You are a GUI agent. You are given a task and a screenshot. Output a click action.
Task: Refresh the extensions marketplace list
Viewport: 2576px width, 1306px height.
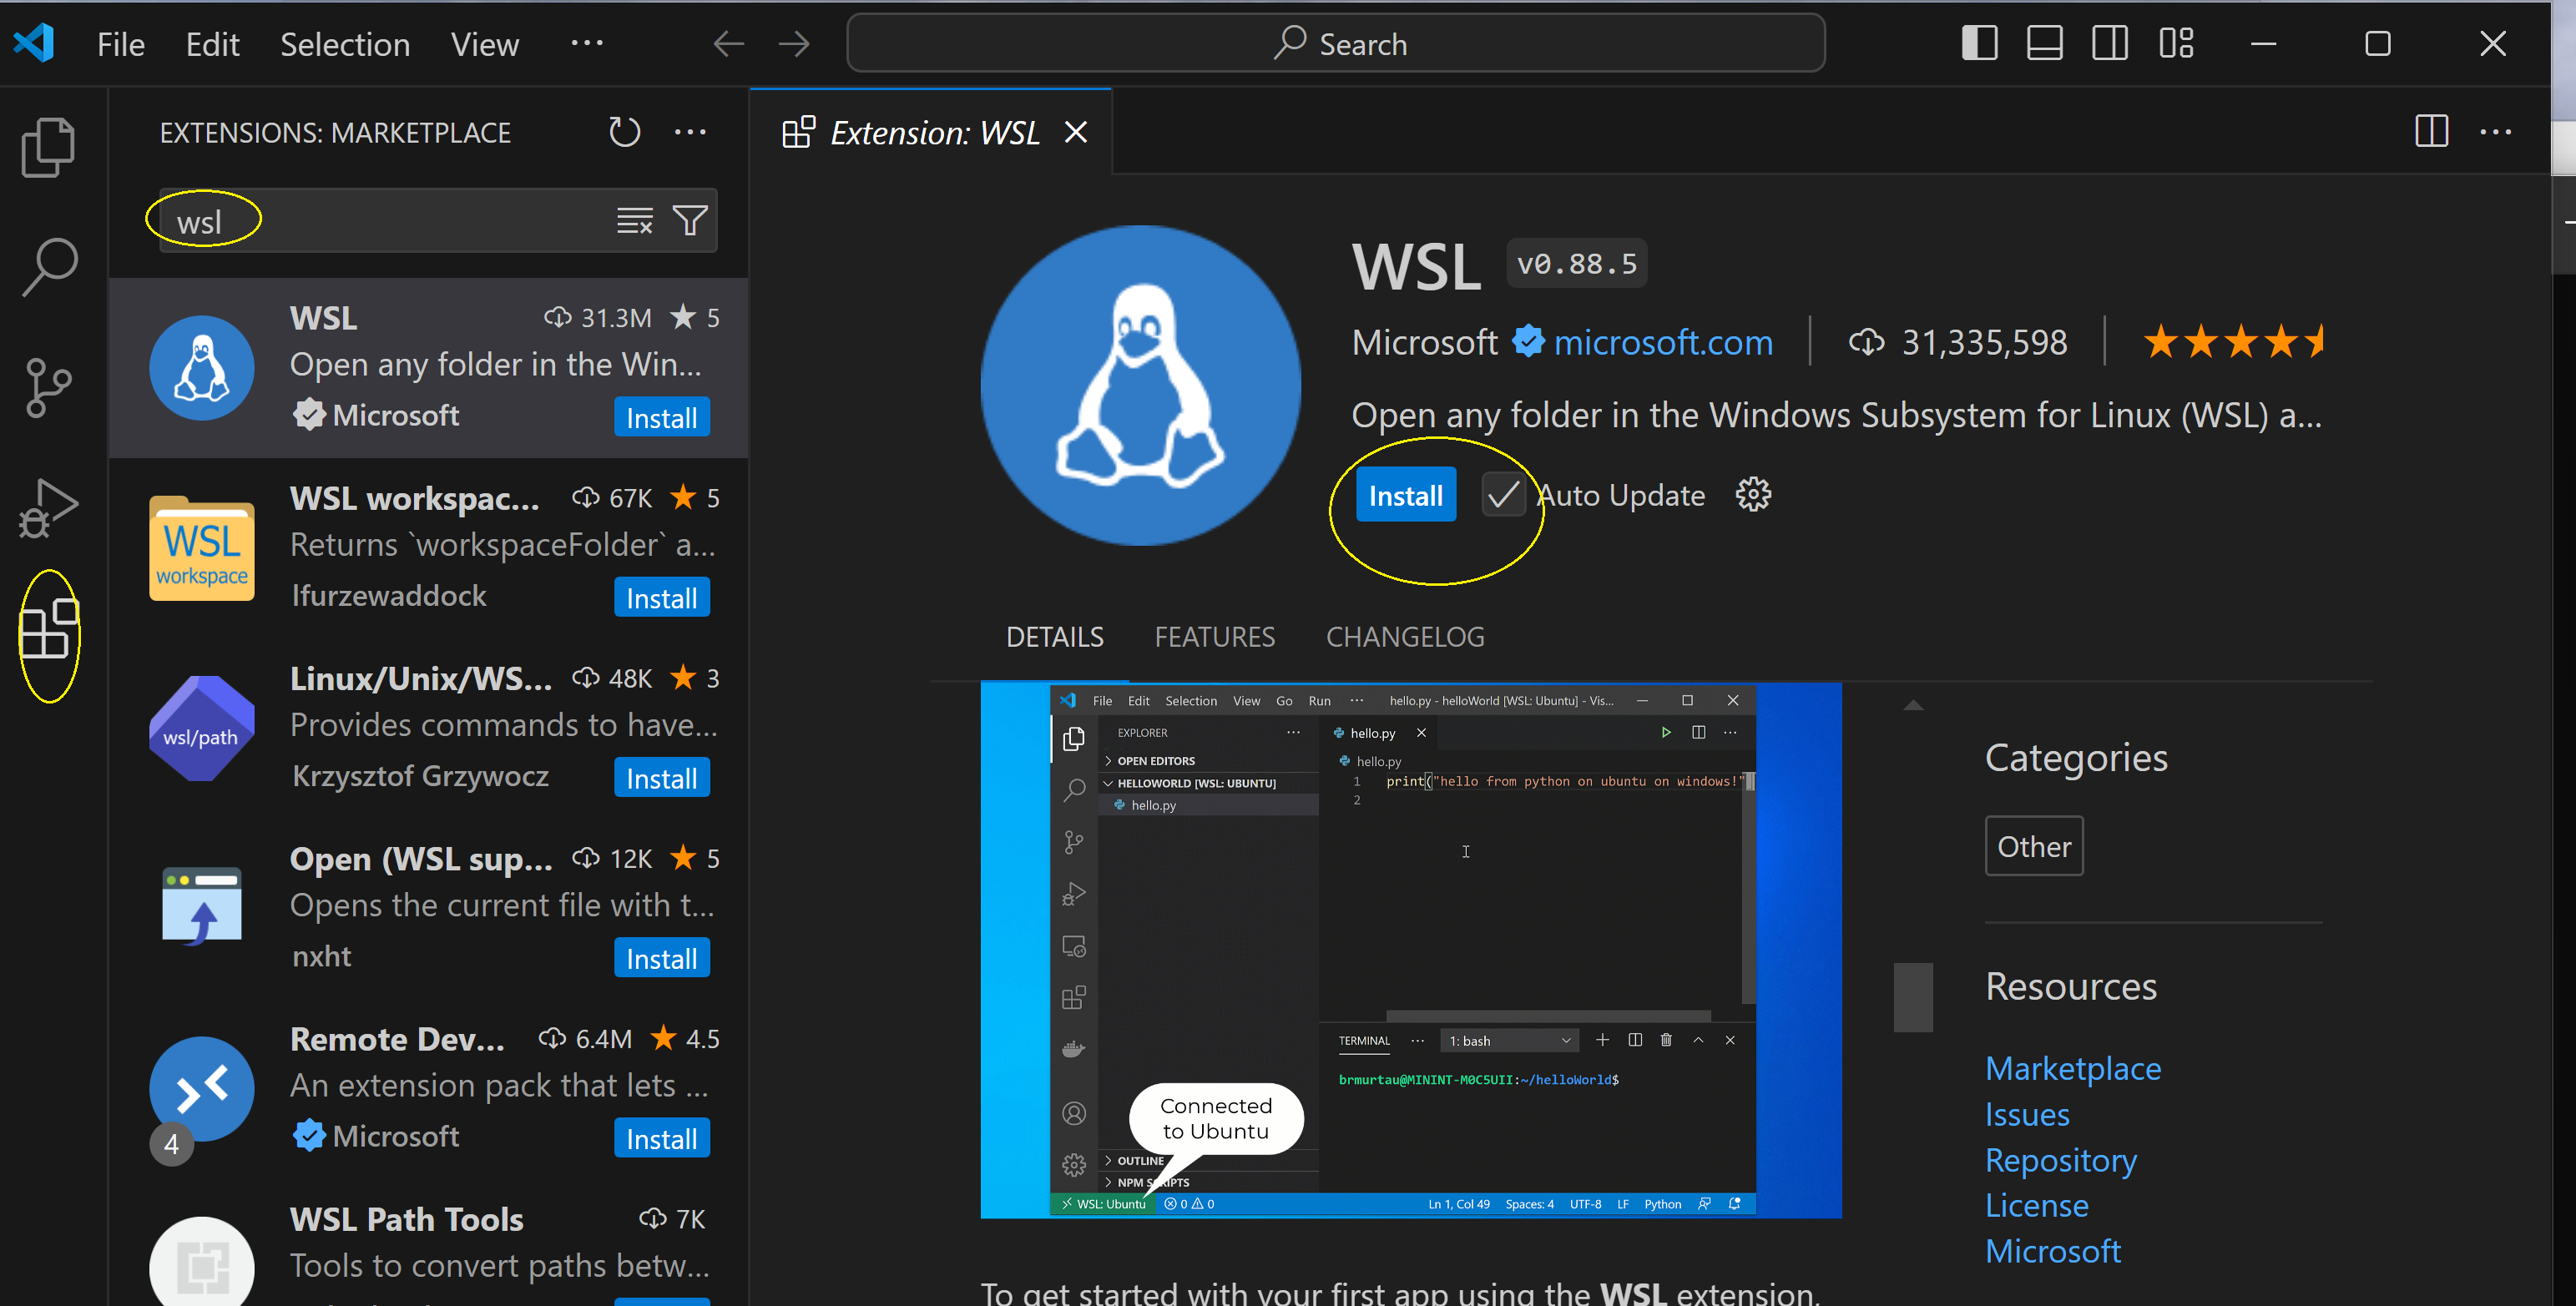tap(624, 132)
